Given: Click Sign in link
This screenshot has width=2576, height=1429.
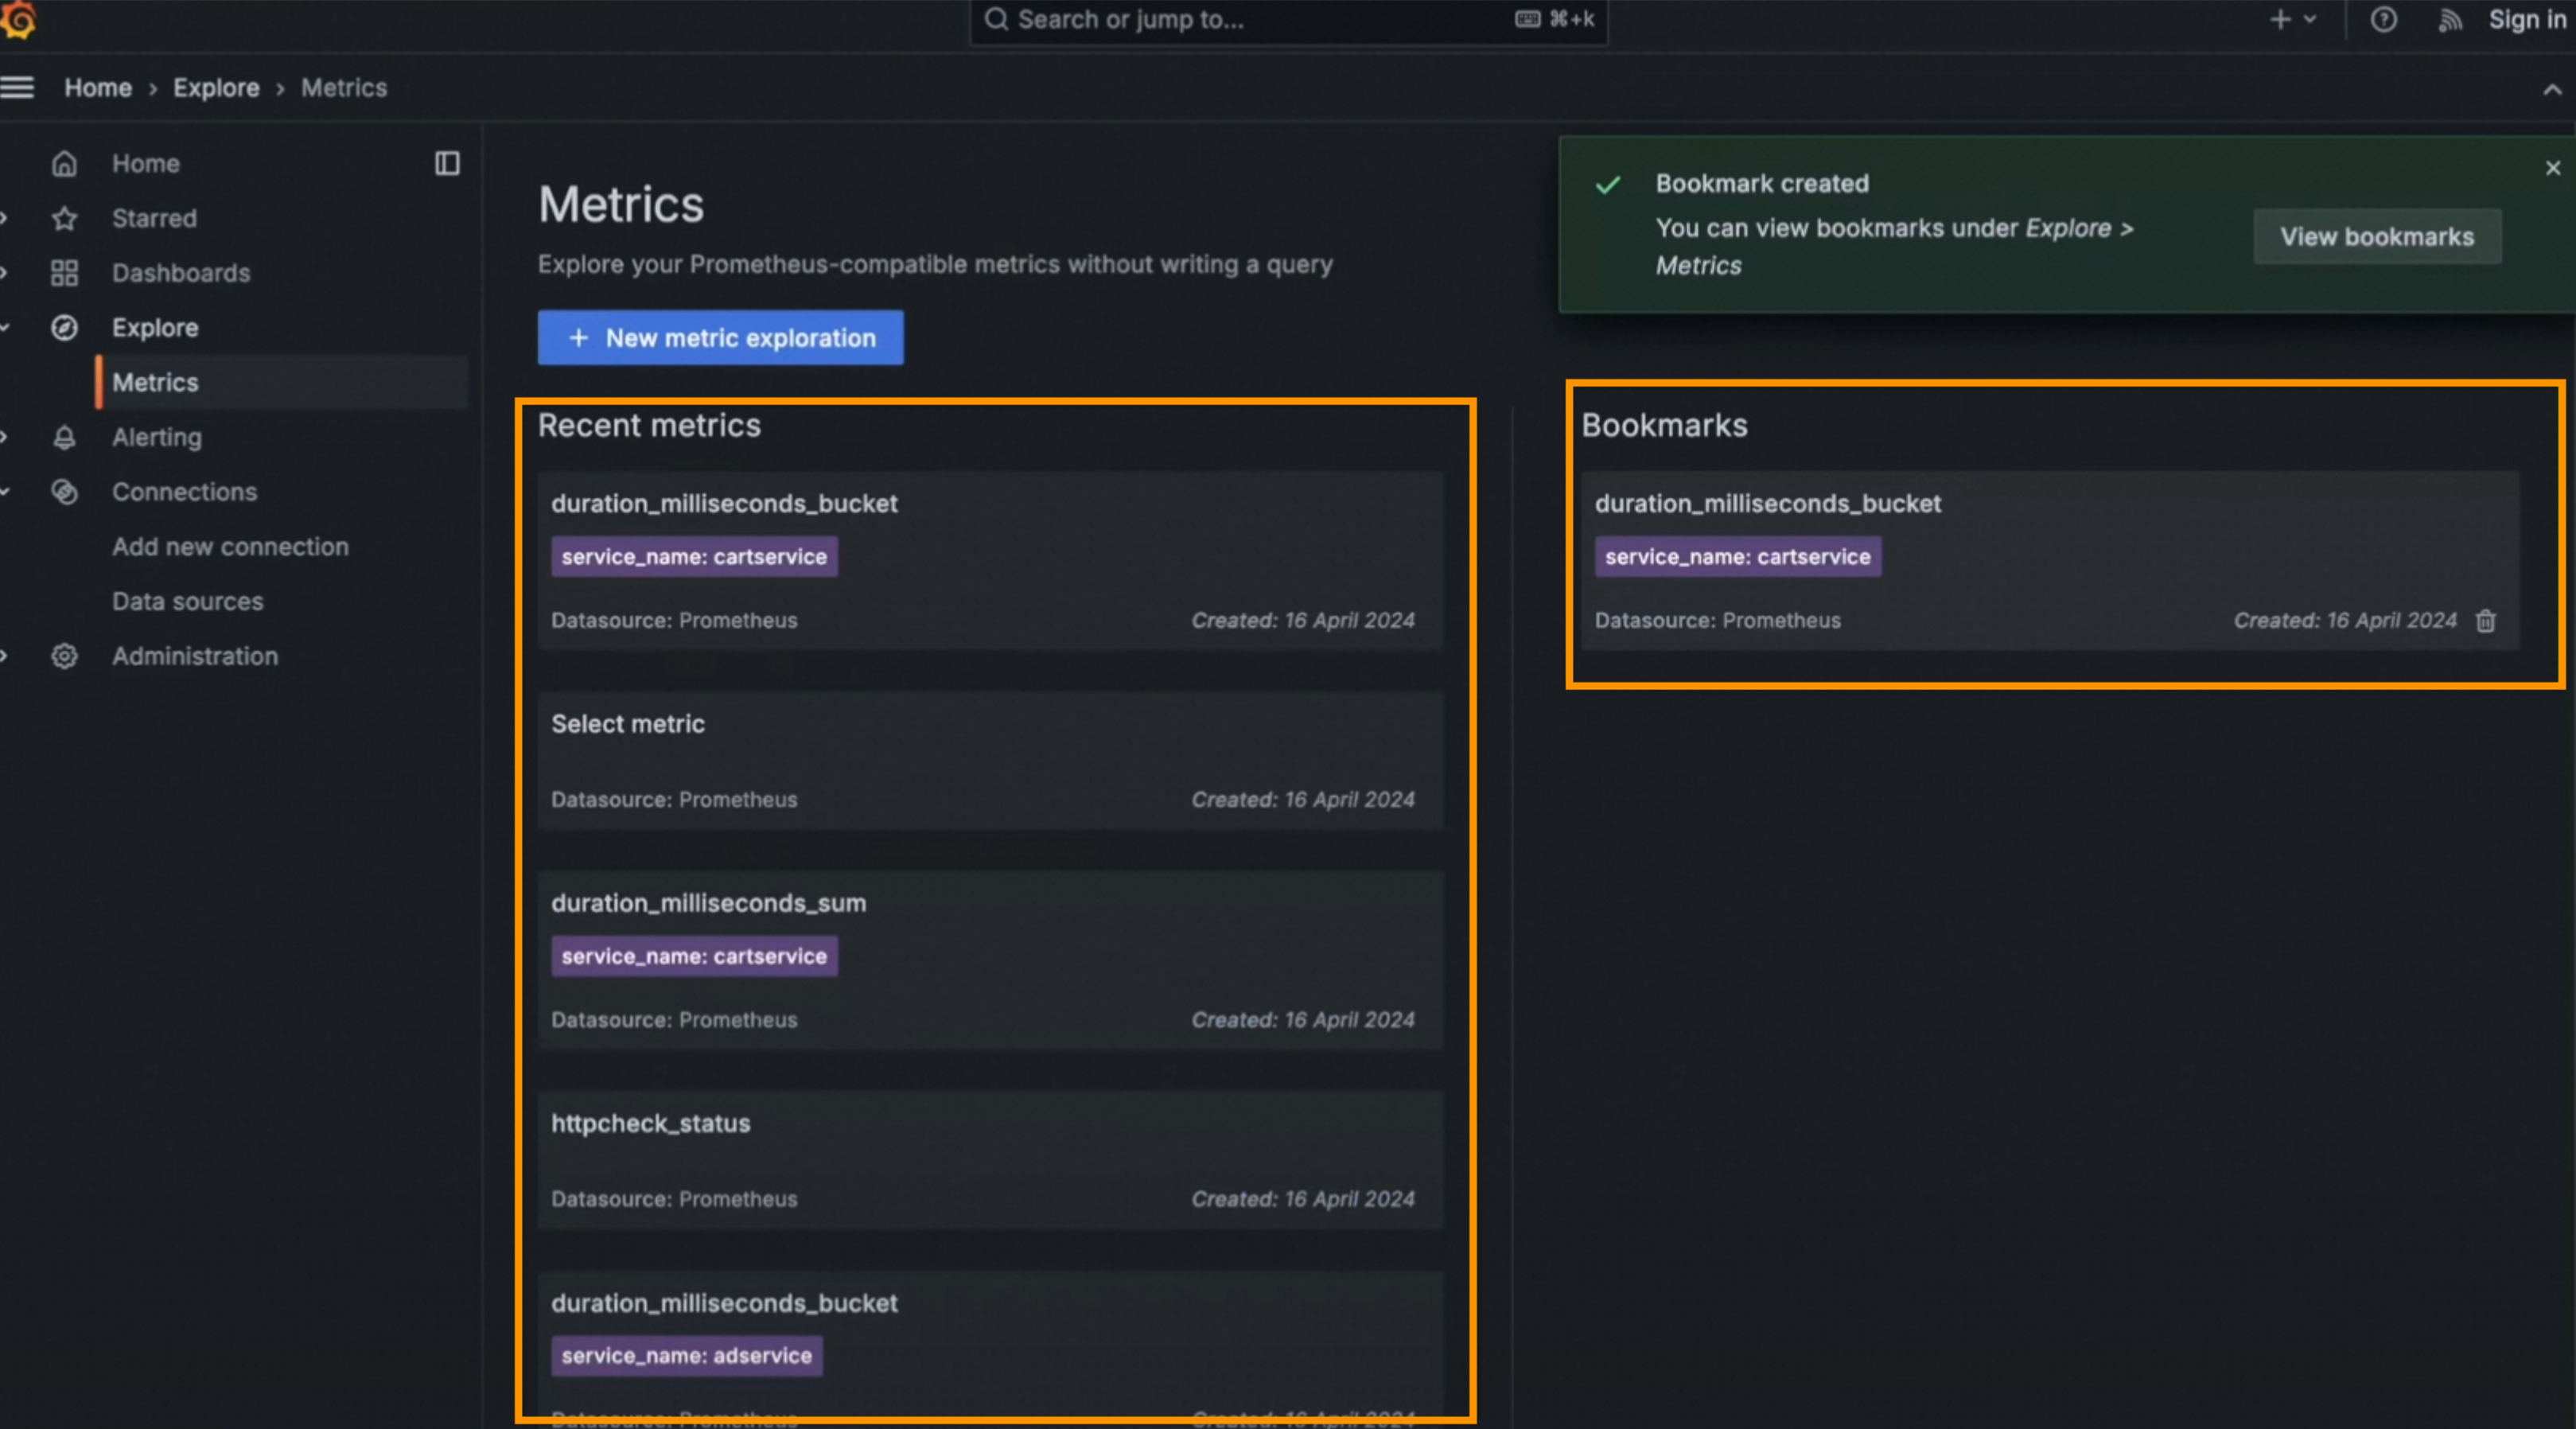Looking at the screenshot, I should [x=2527, y=20].
